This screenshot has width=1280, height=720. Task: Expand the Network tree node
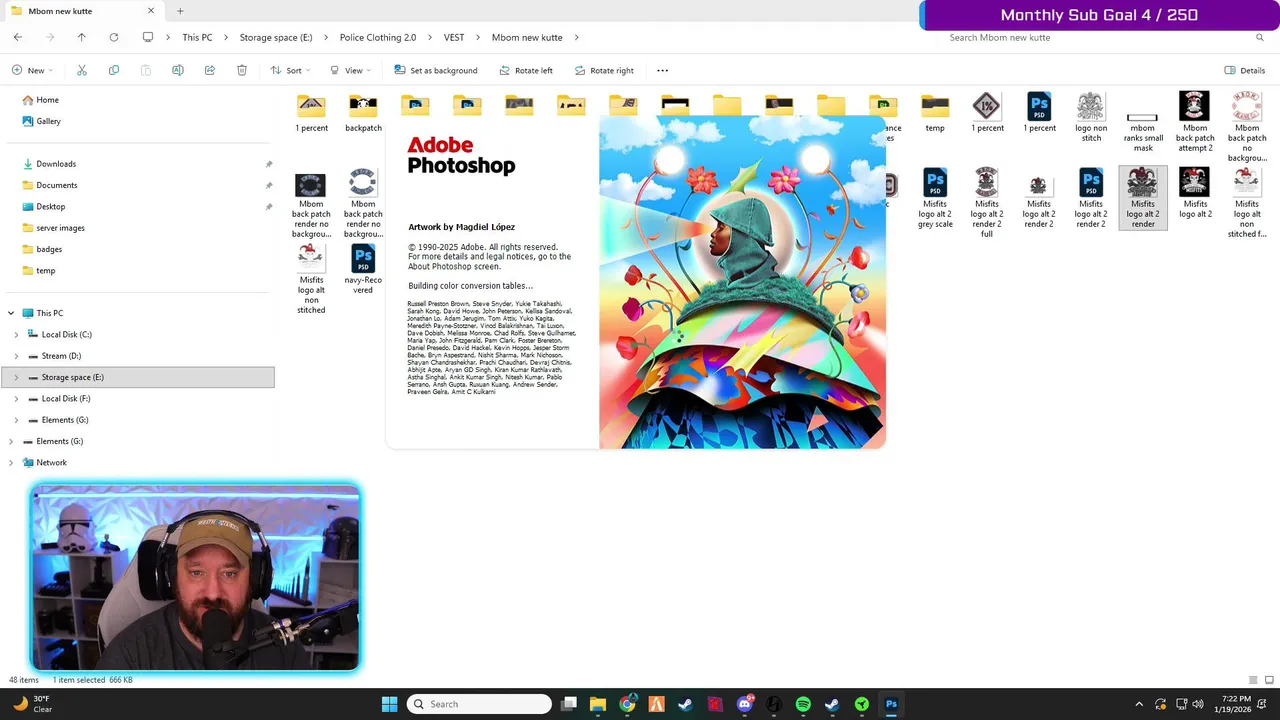12,463
